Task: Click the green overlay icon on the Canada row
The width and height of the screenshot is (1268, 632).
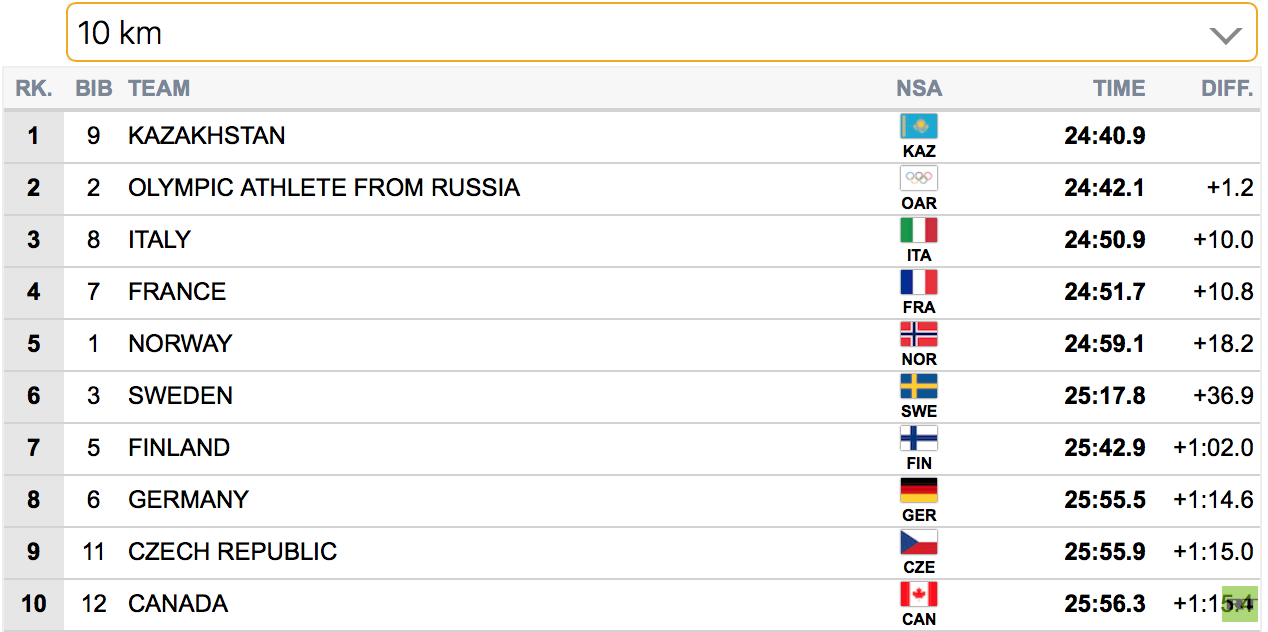Action: [1239, 604]
